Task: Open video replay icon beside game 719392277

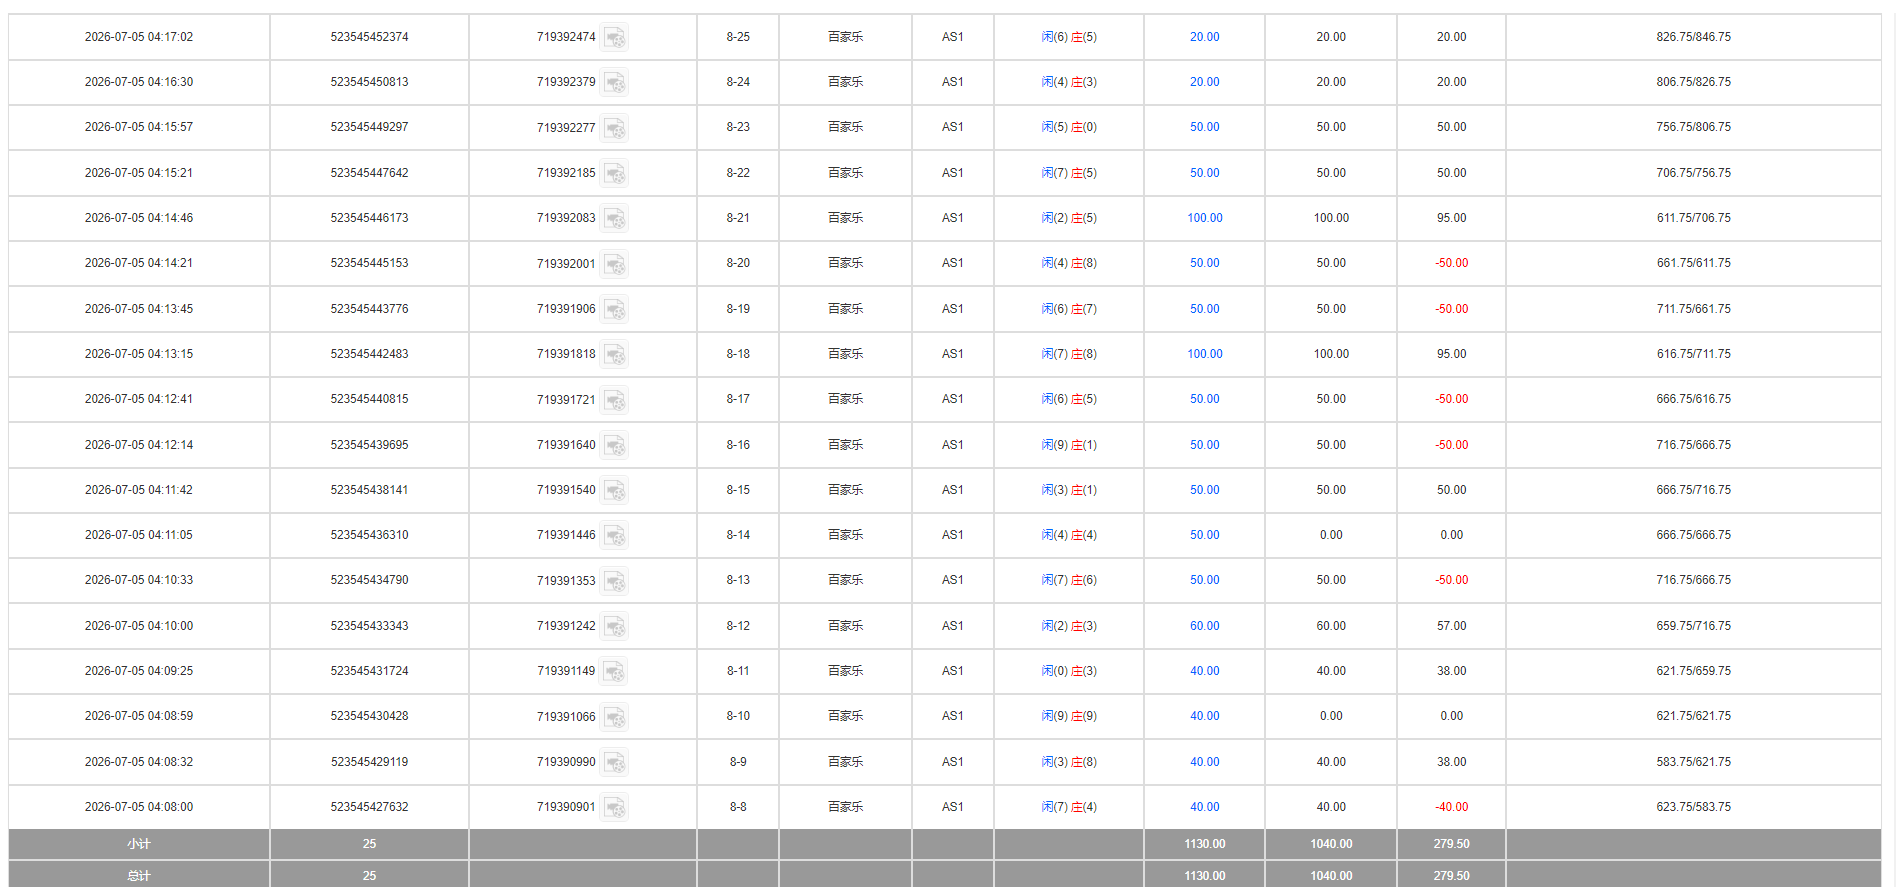Action: click(x=614, y=128)
